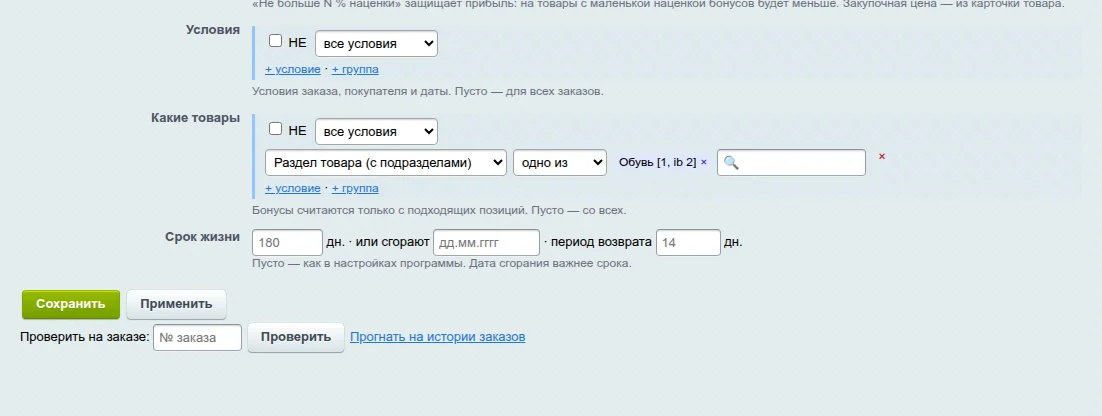Open the все условия dropdown in Какие товары
This screenshot has width=1102, height=416.
click(x=376, y=131)
